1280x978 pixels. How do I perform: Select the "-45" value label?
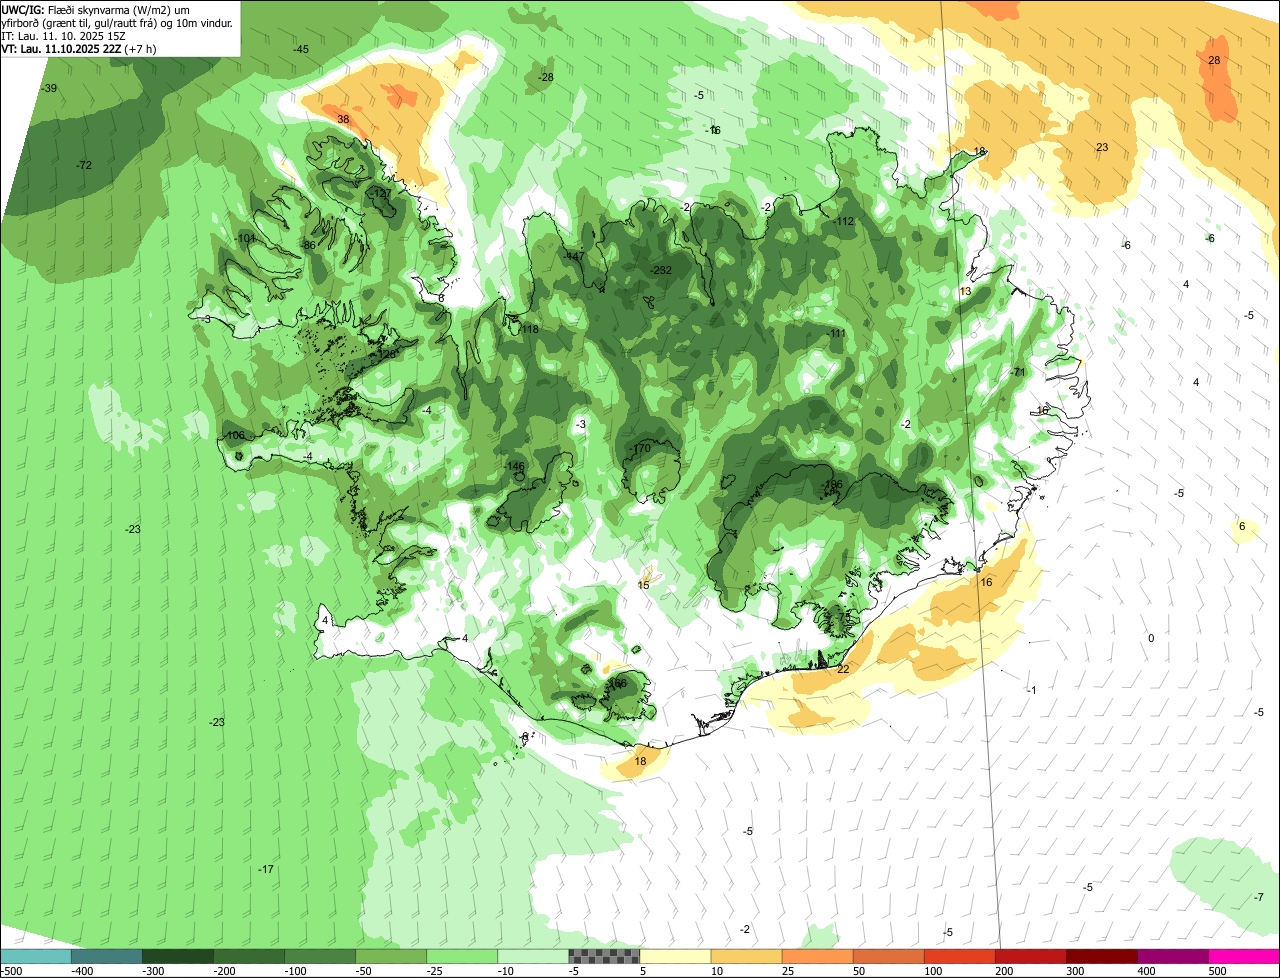(301, 50)
